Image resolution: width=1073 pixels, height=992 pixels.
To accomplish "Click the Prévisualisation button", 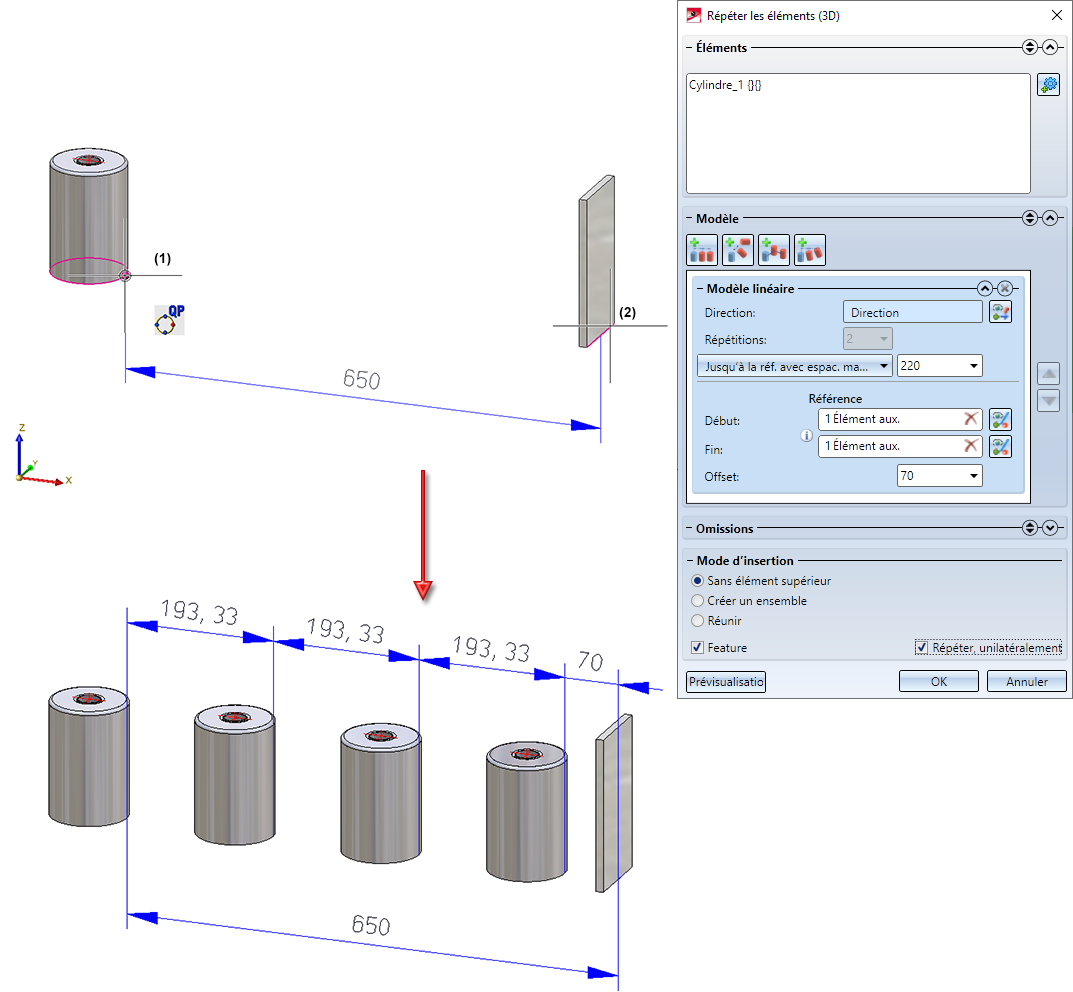I will [726, 682].
